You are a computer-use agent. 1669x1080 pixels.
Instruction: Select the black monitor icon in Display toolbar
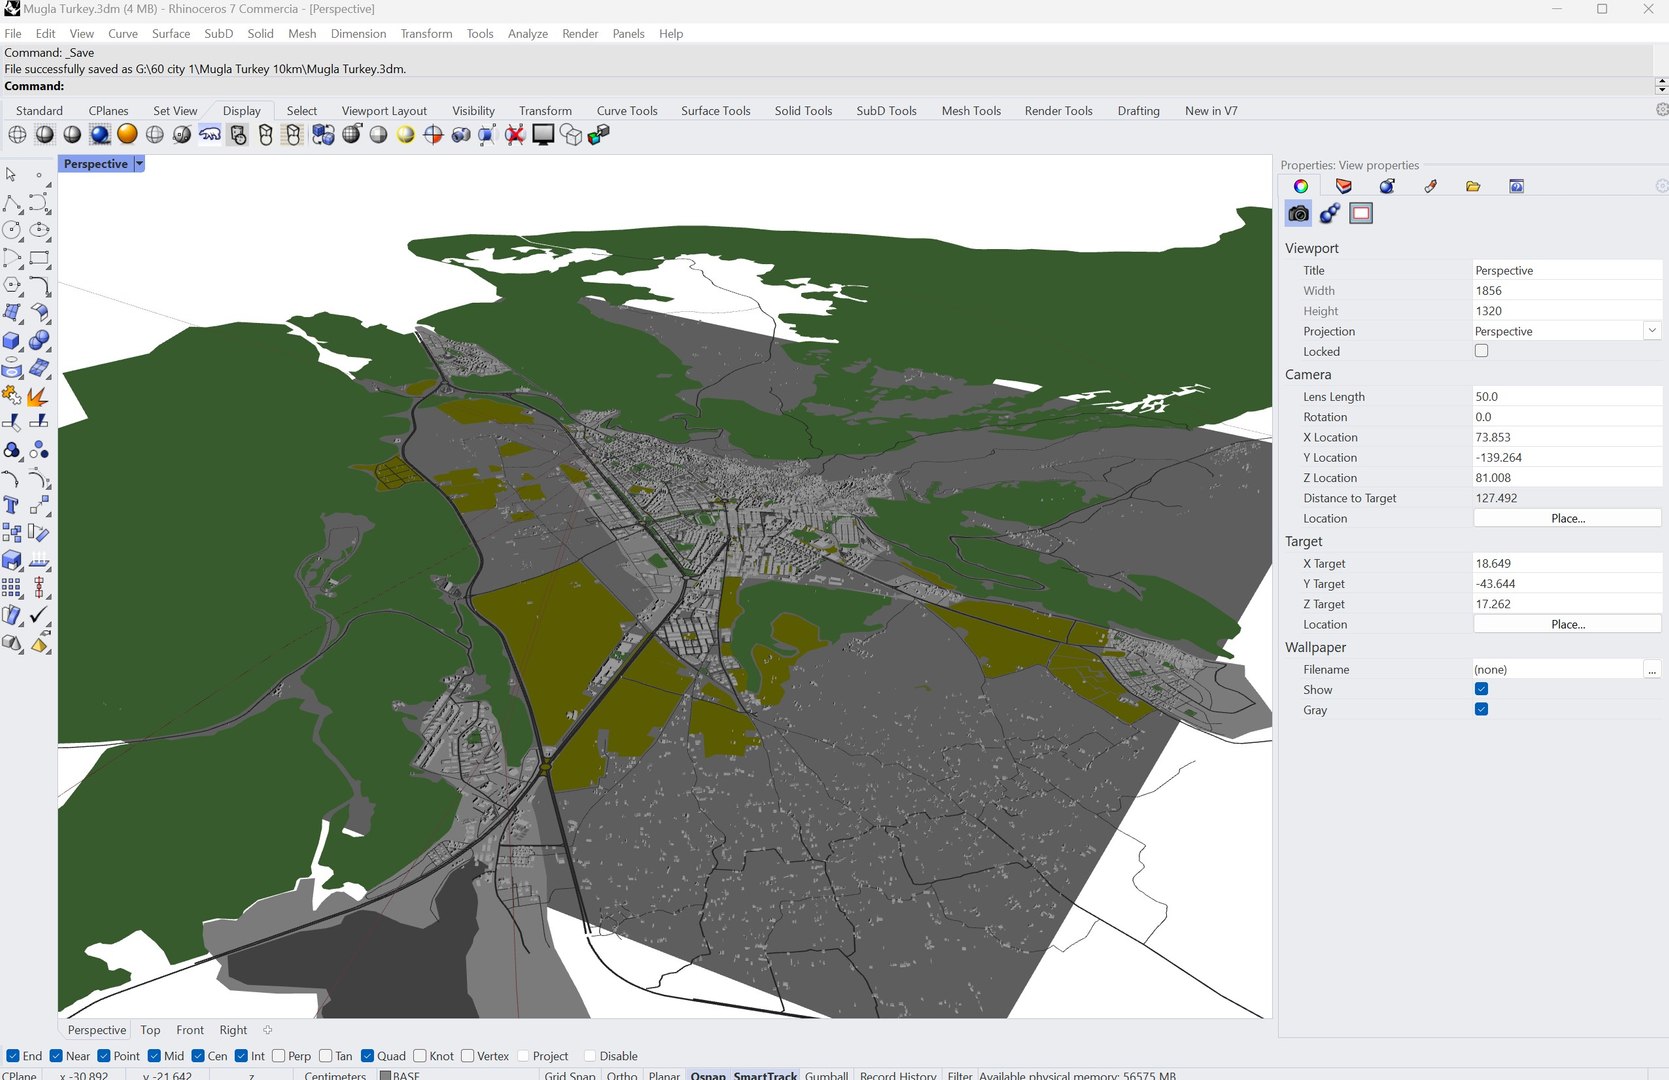coord(543,135)
